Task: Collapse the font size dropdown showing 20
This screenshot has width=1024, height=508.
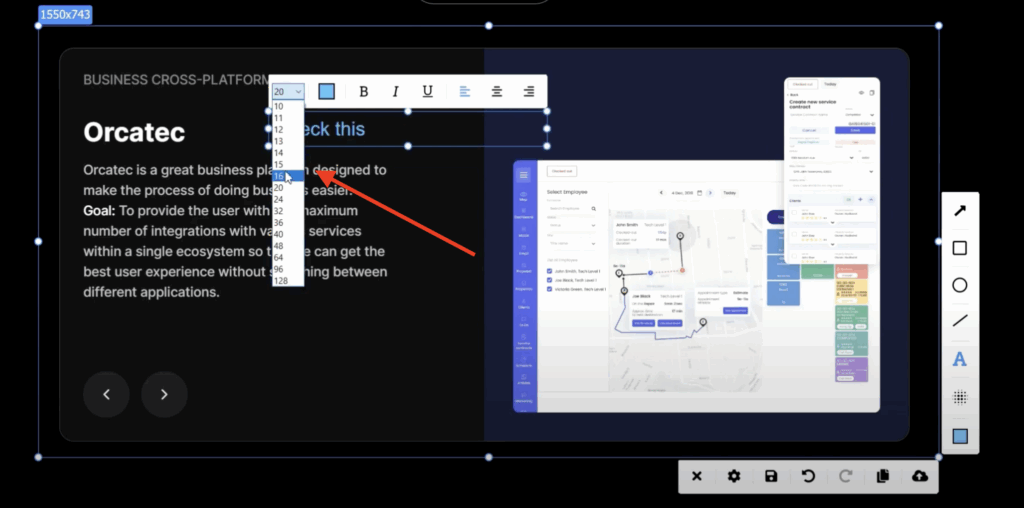Action: point(288,91)
